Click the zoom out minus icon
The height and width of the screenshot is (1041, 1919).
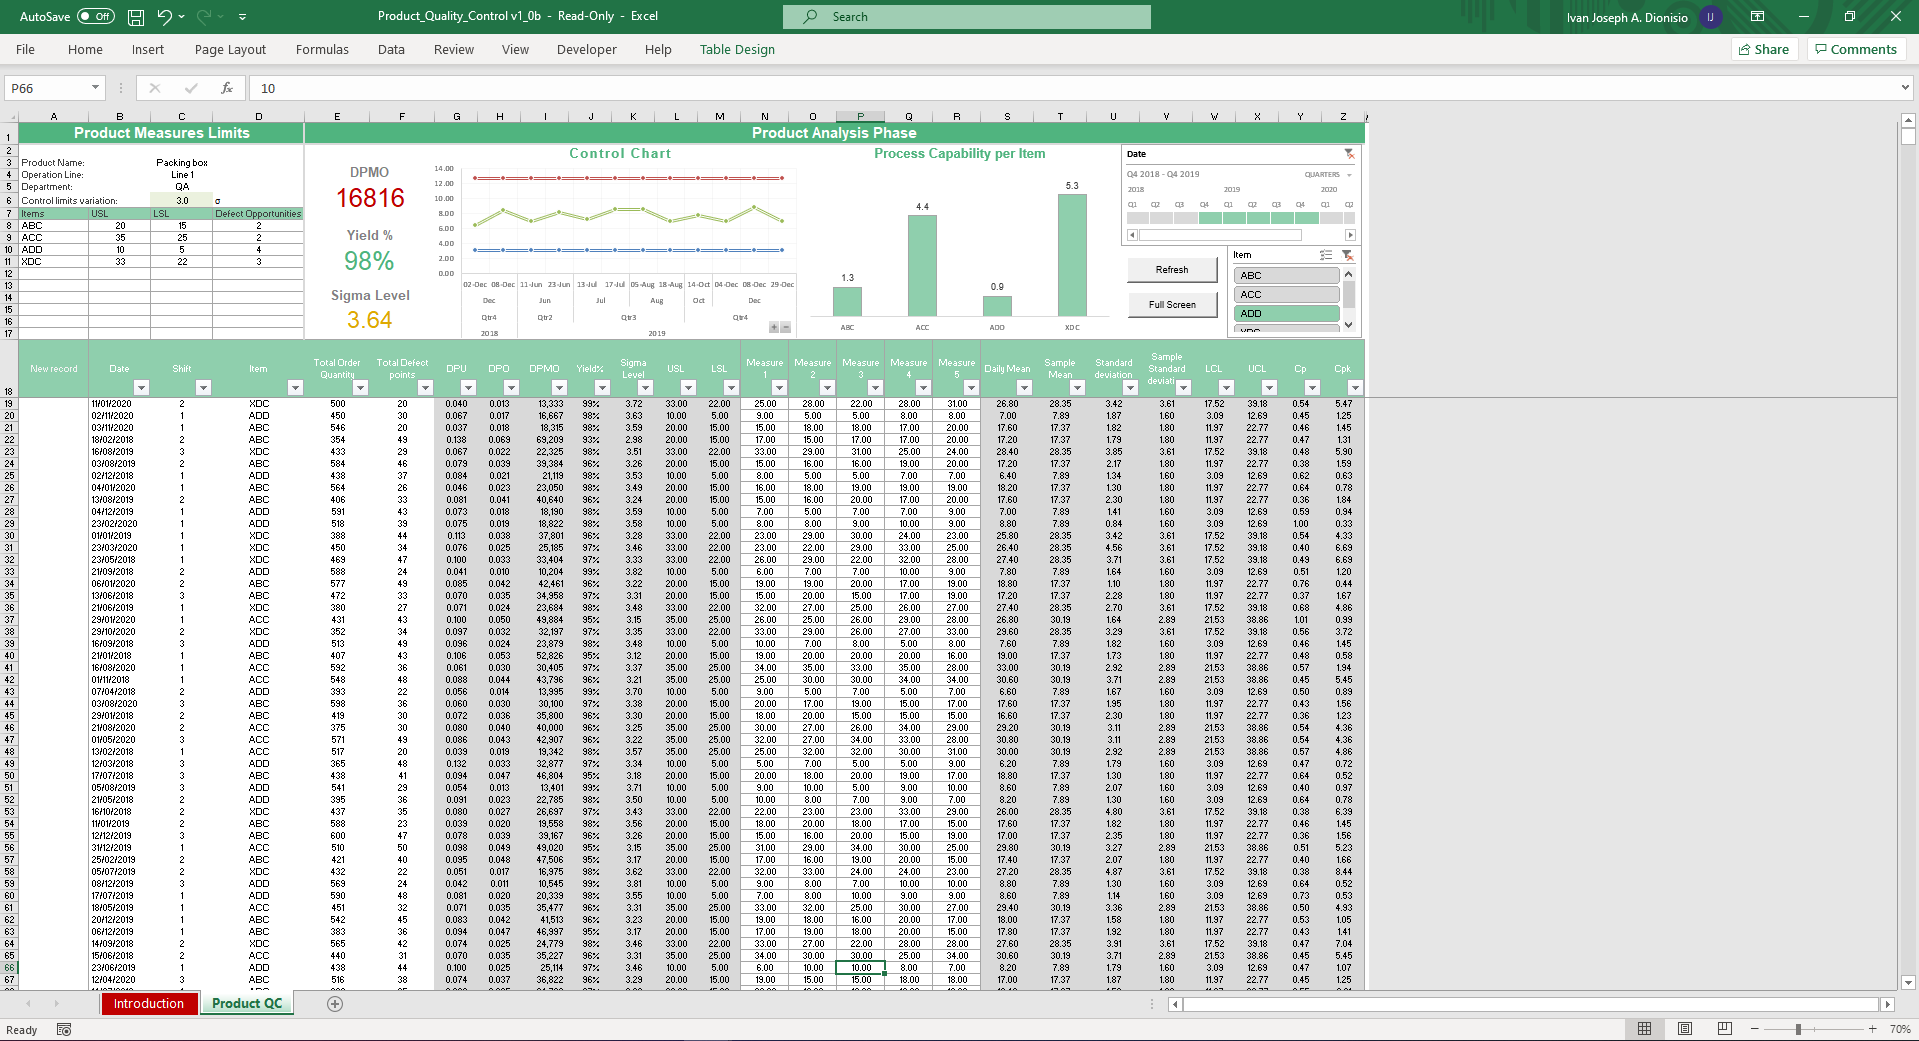coord(1755,1029)
